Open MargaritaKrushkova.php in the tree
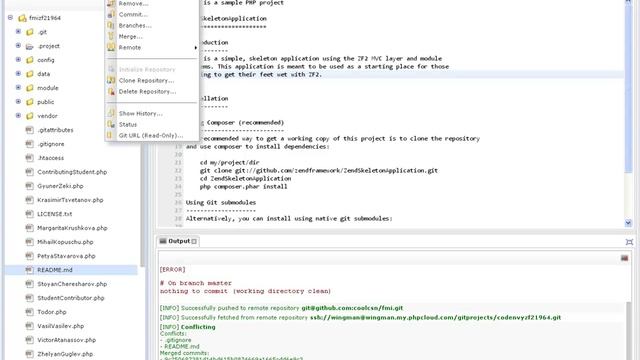Image resolution: width=640 pixels, height=360 pixels. coord(72,228)
